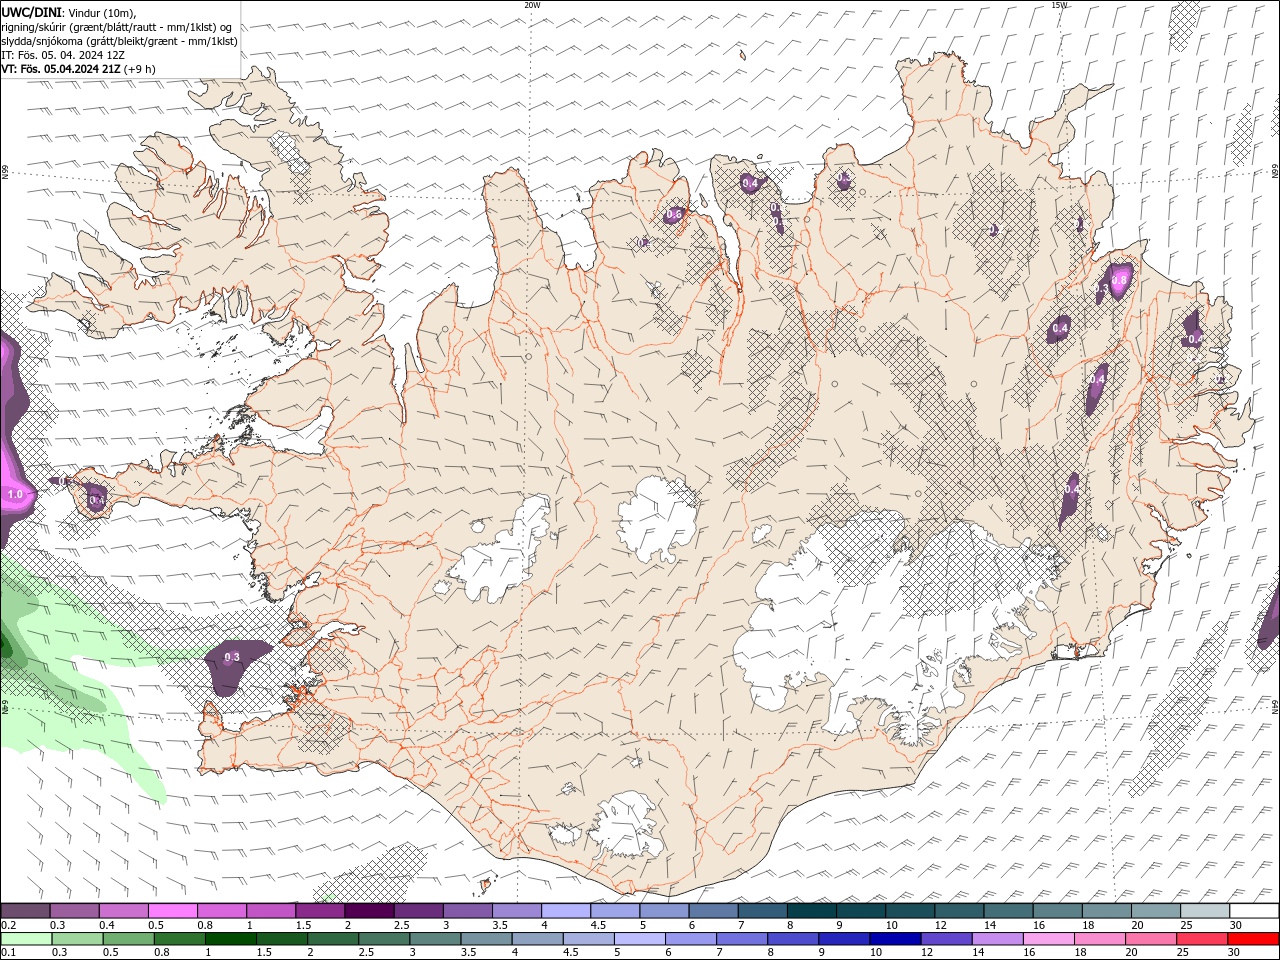Pick snow legend swatch between 0.2 and 0.3

coord(25,911)
